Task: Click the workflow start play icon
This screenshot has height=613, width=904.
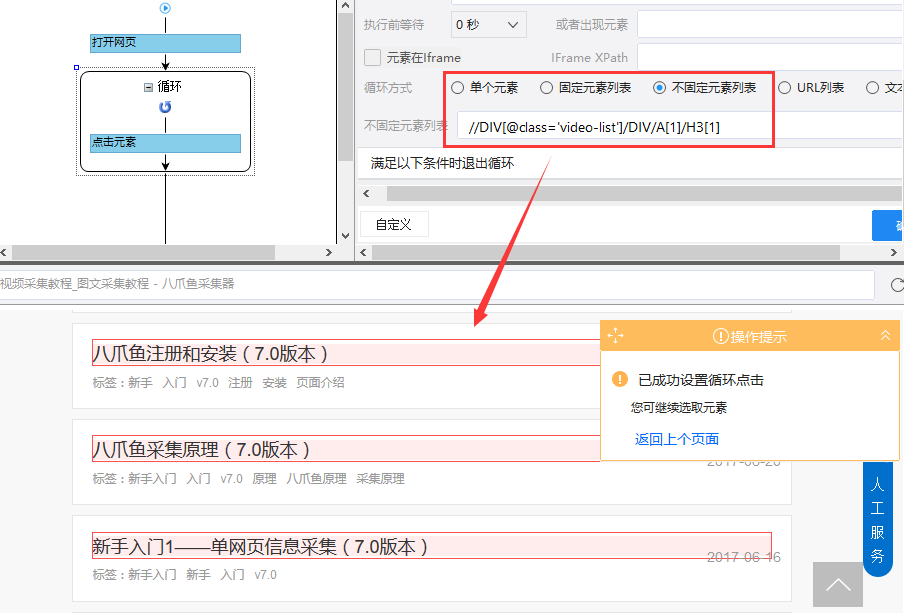Action: tap(165, 8)
